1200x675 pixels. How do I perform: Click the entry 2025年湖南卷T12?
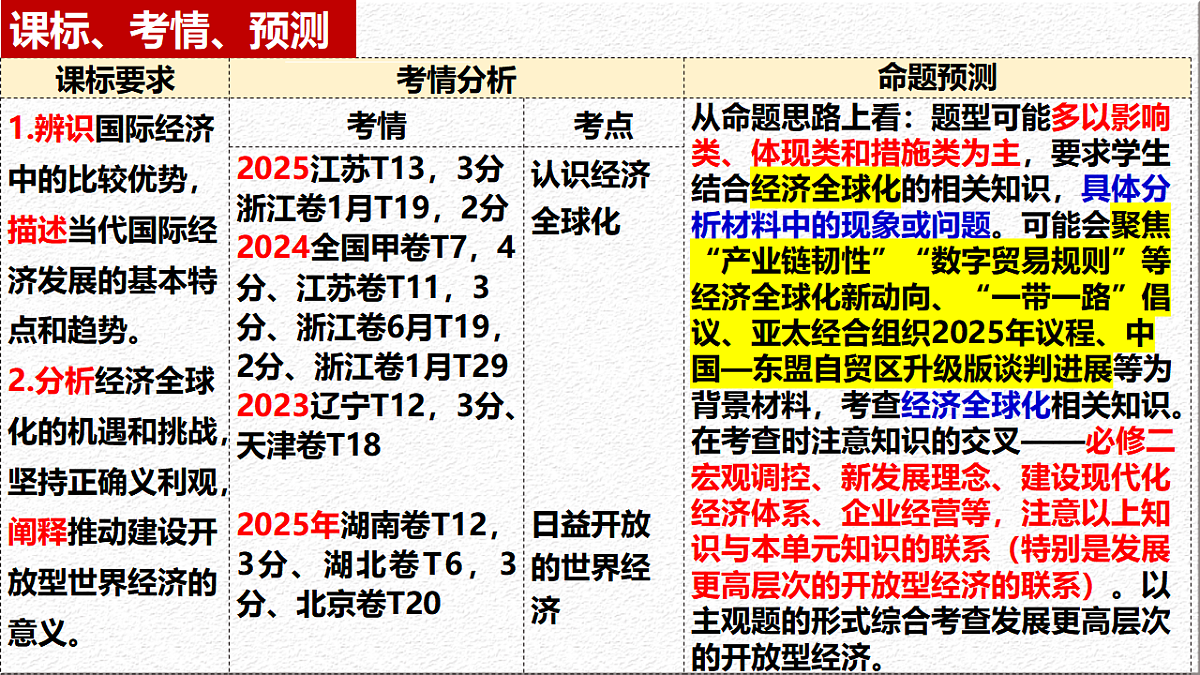tap(361, 524)
